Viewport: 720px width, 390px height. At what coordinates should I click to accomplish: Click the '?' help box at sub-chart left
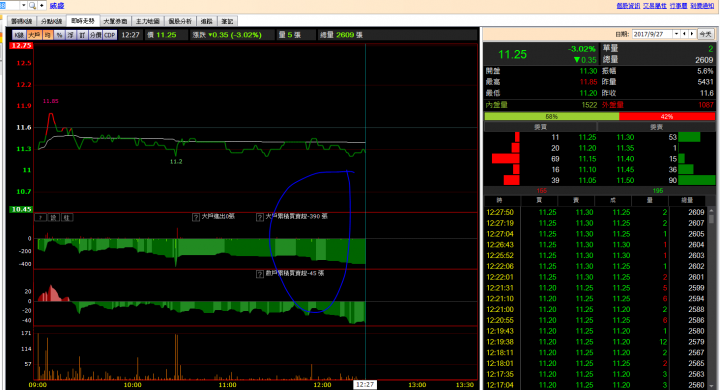point(40,217)
